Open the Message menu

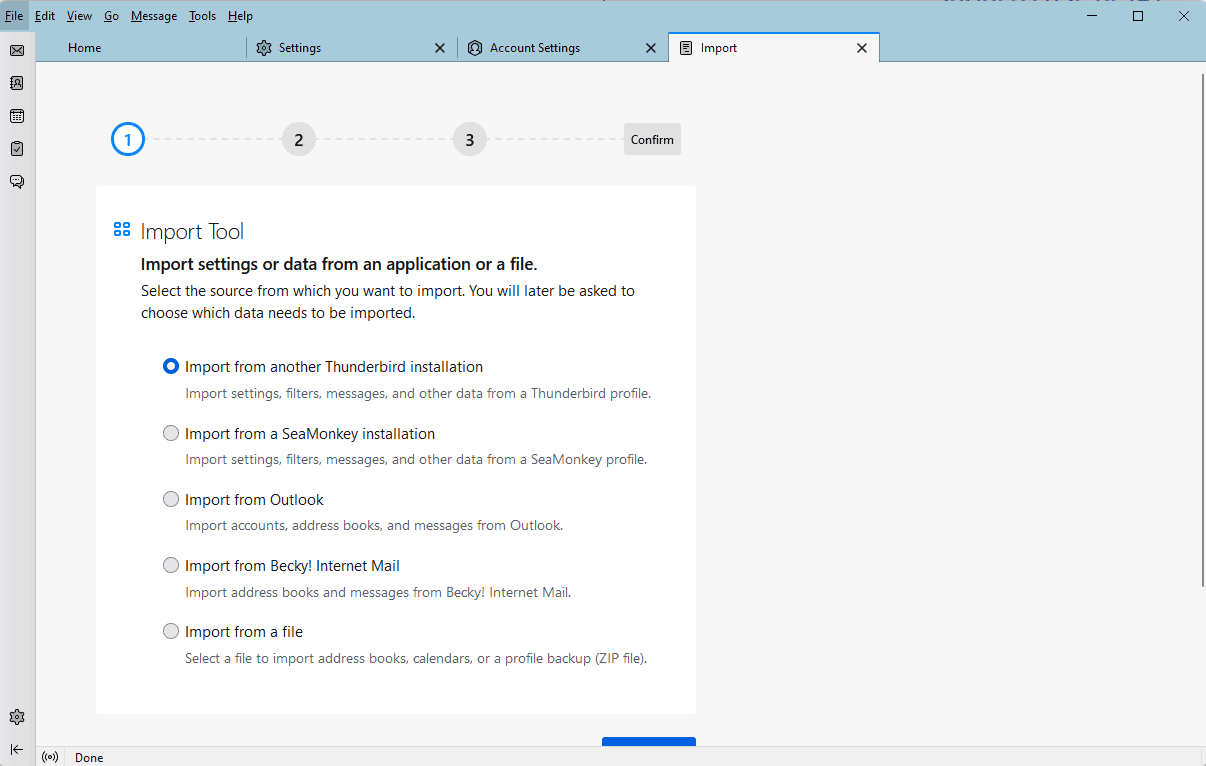[154, 16]
